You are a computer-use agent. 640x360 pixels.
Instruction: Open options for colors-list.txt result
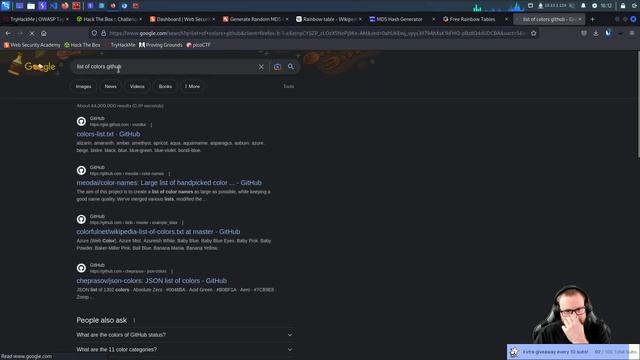(x=151, y=125)
